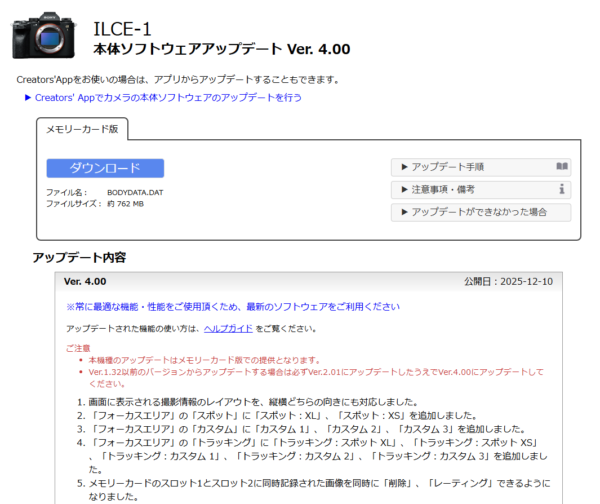Click 本体ソフトウェアアップデート Ver. 4.00 title
The height and width of the screenshot is (504, 600).
tap(222, 49)
